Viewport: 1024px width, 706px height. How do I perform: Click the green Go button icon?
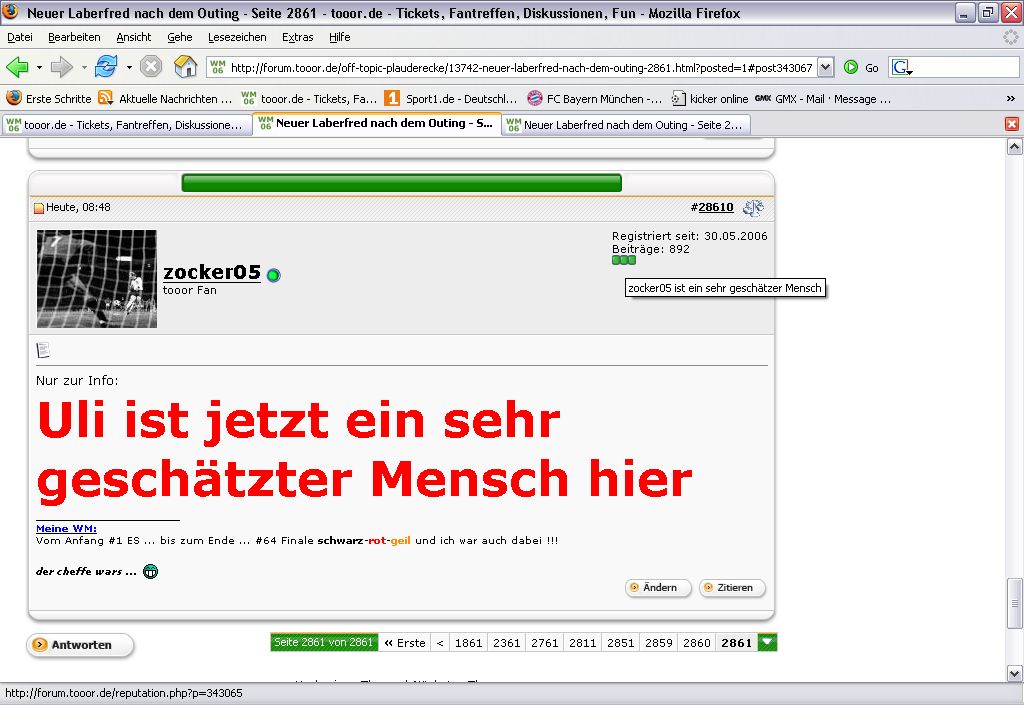851,67
